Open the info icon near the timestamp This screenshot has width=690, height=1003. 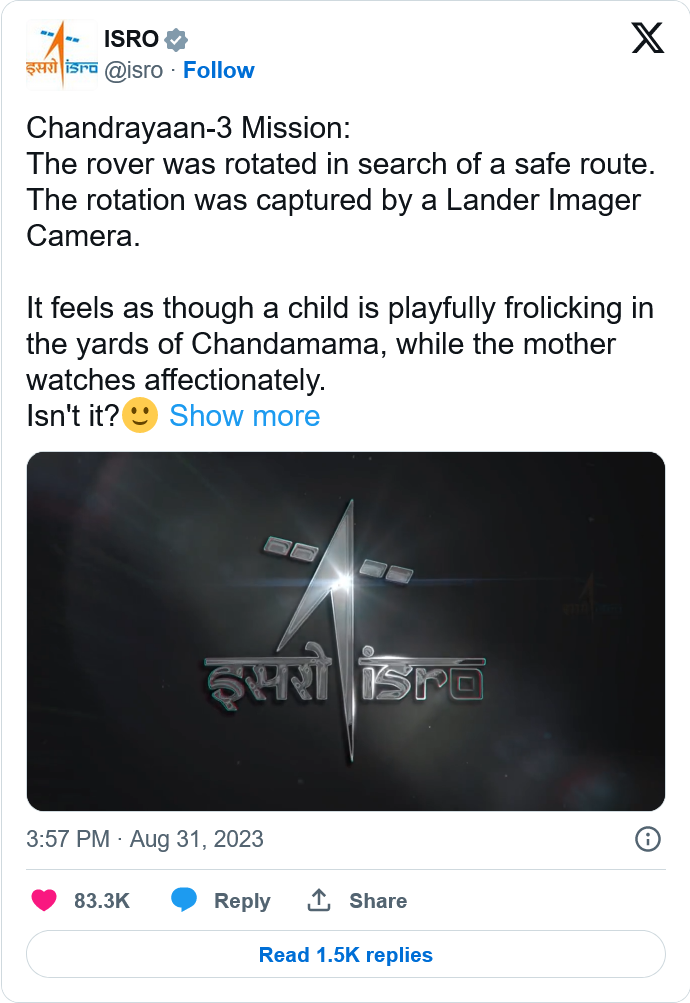point(647,838)
